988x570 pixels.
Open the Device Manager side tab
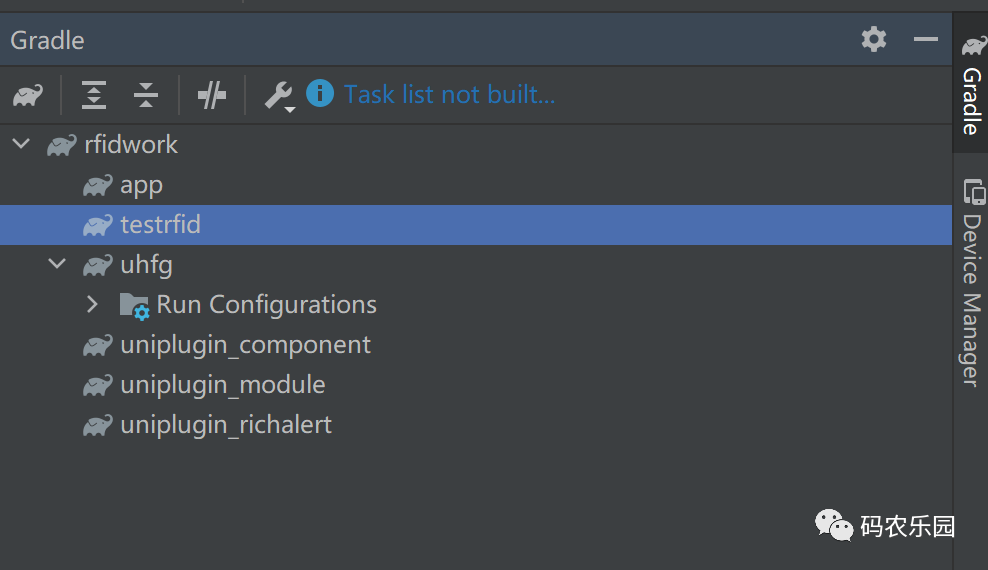(x=971, y=282)
